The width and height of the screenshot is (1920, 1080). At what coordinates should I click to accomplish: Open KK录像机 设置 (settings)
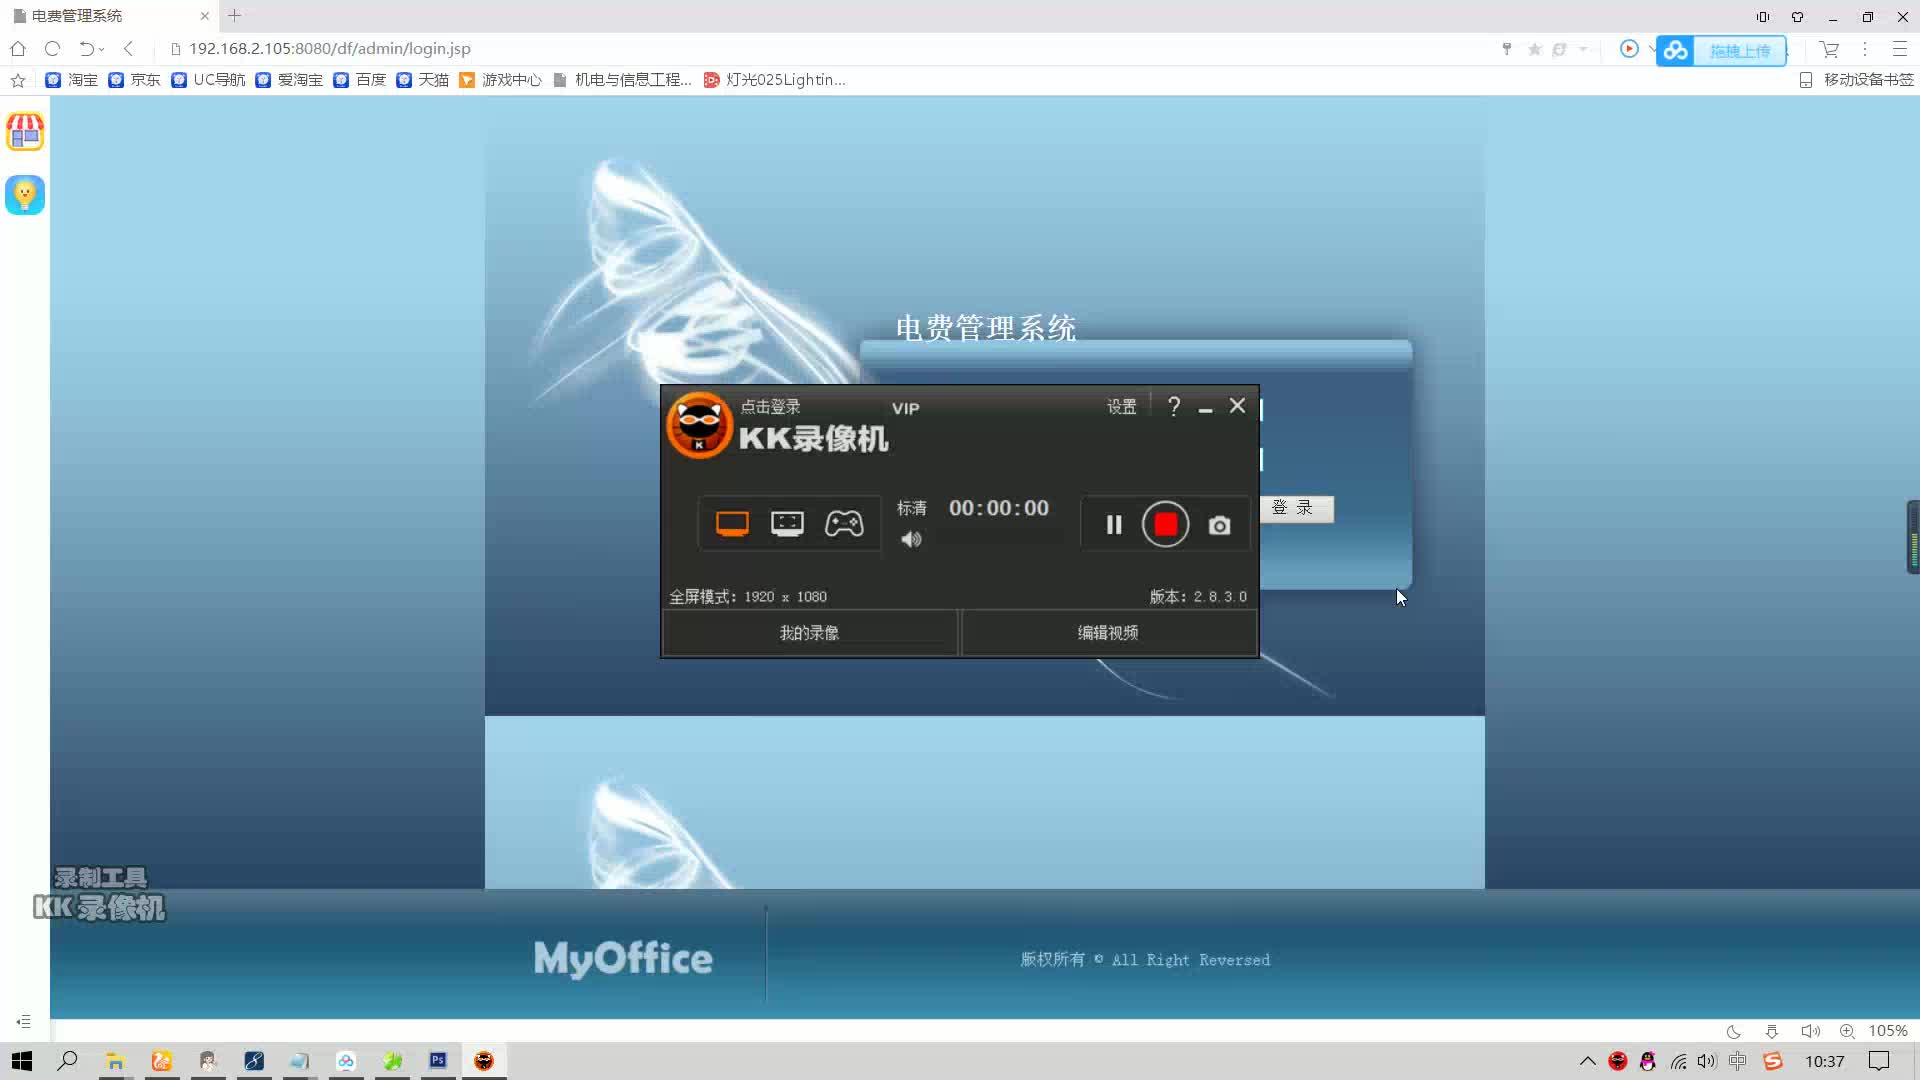click(x=1121, y=406)
